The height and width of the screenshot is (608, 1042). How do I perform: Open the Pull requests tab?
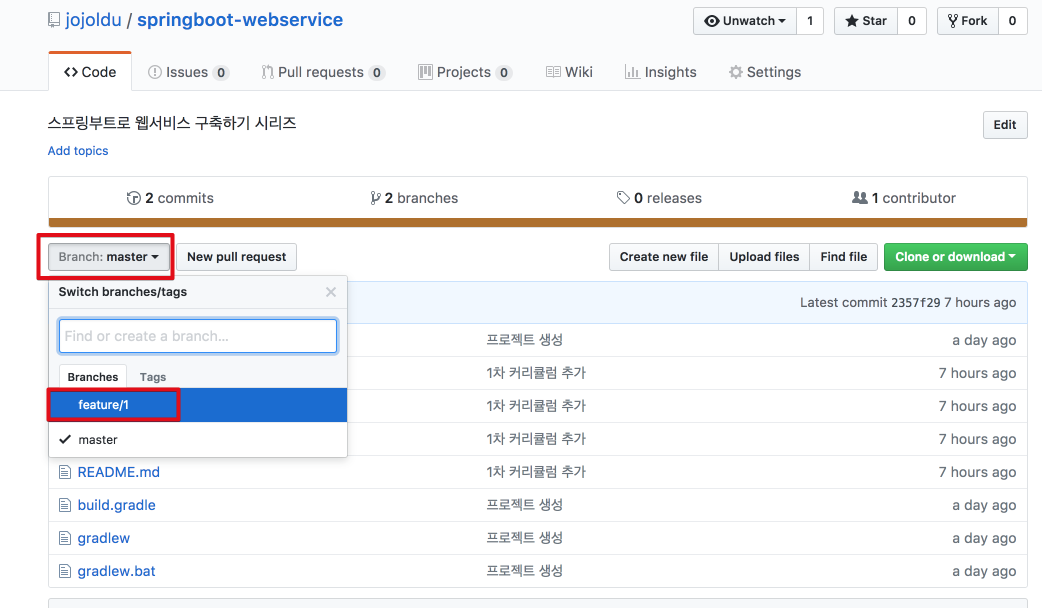[323, 72]
